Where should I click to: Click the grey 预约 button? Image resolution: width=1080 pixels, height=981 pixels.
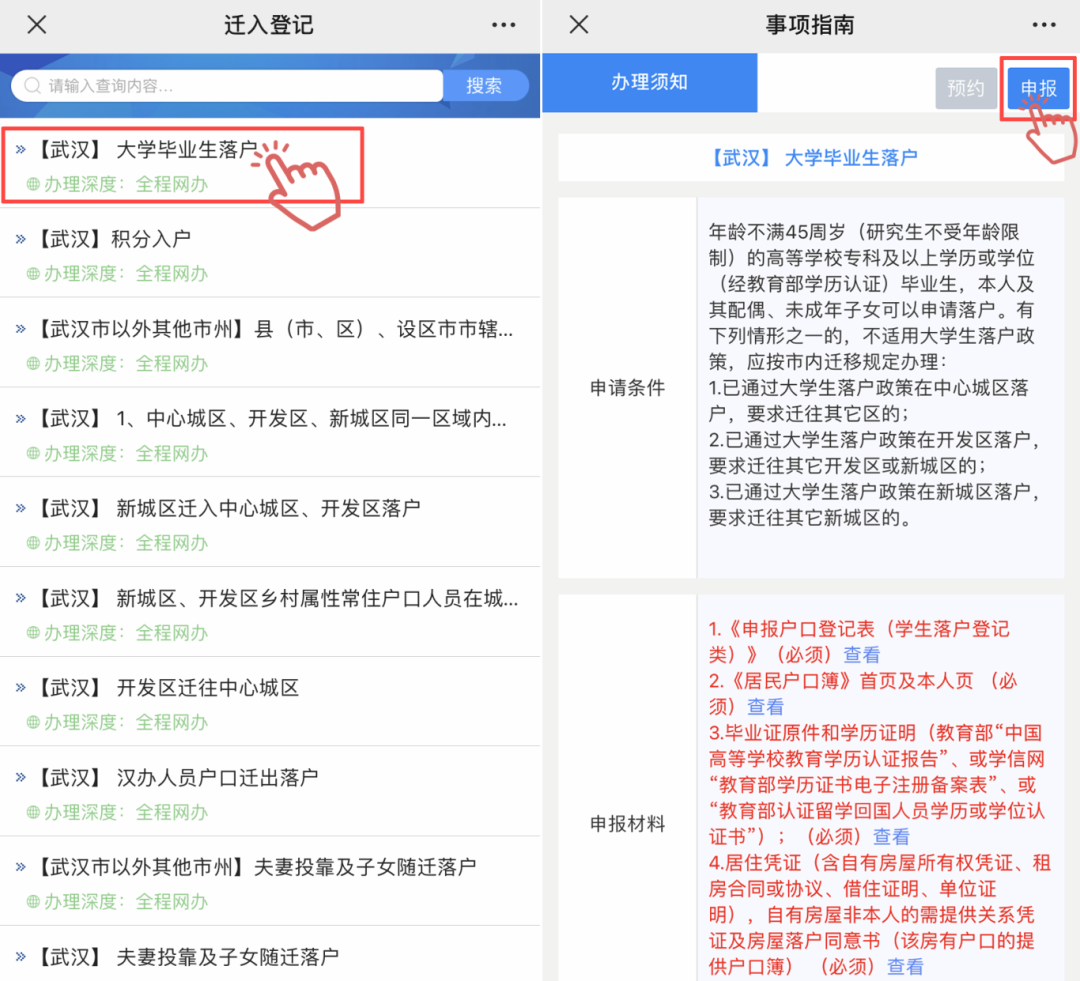(965, 89)
